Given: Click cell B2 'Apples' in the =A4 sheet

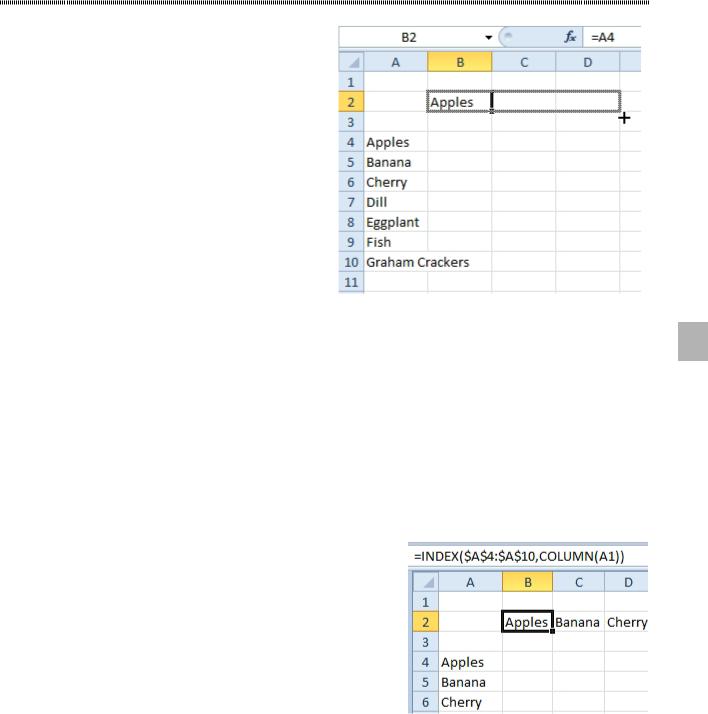Looking at the screenshot, I should coord(459,102).
